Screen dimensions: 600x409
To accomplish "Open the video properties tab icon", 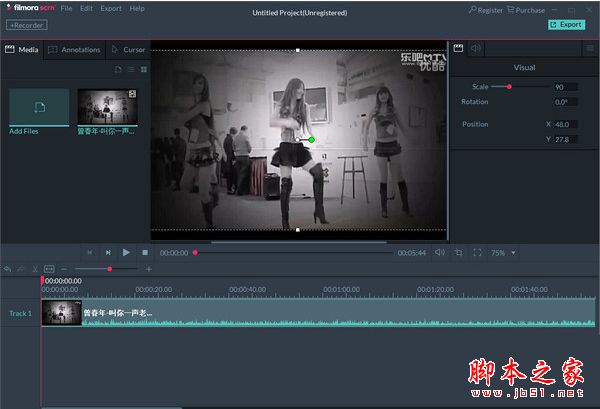I will tap(458, 48).
